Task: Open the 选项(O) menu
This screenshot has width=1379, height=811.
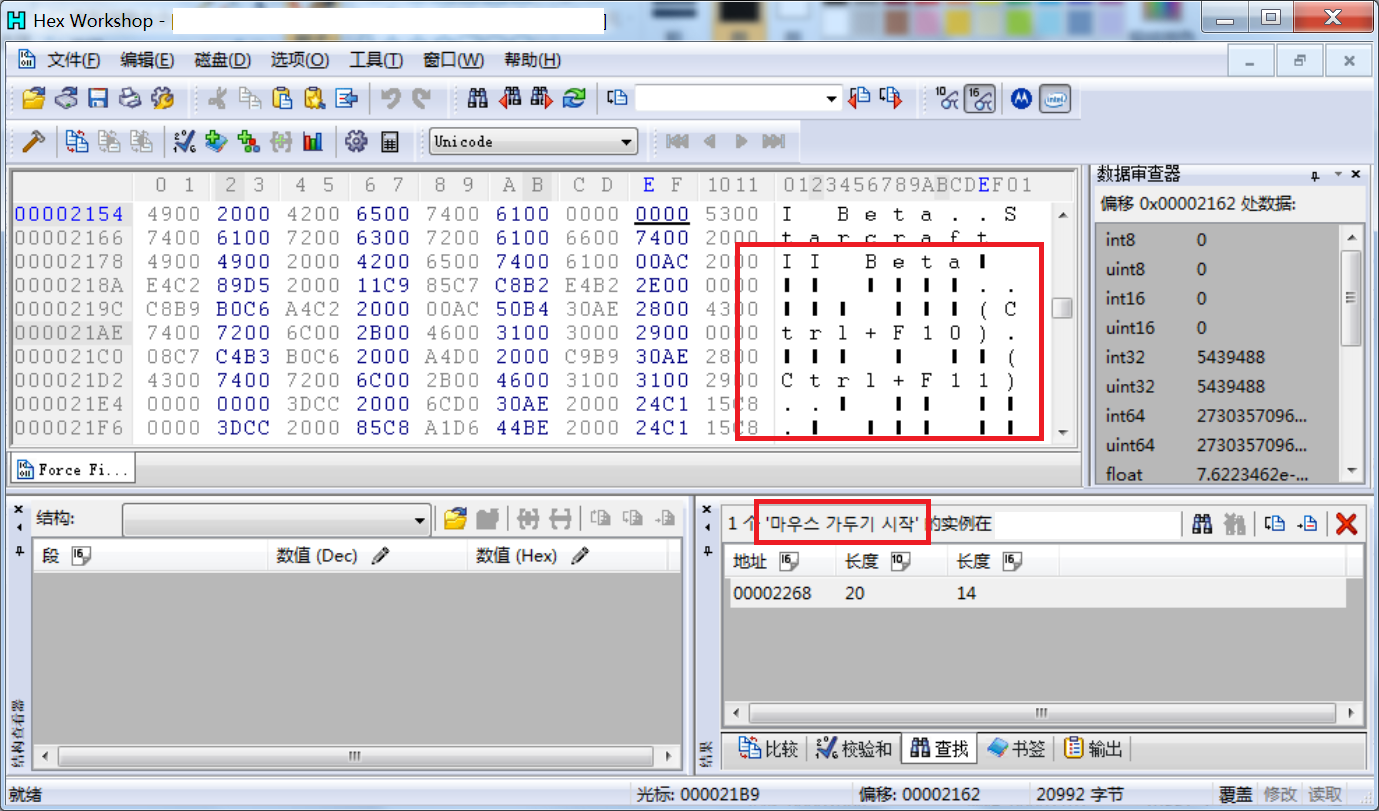Action: tap(300, 60)
